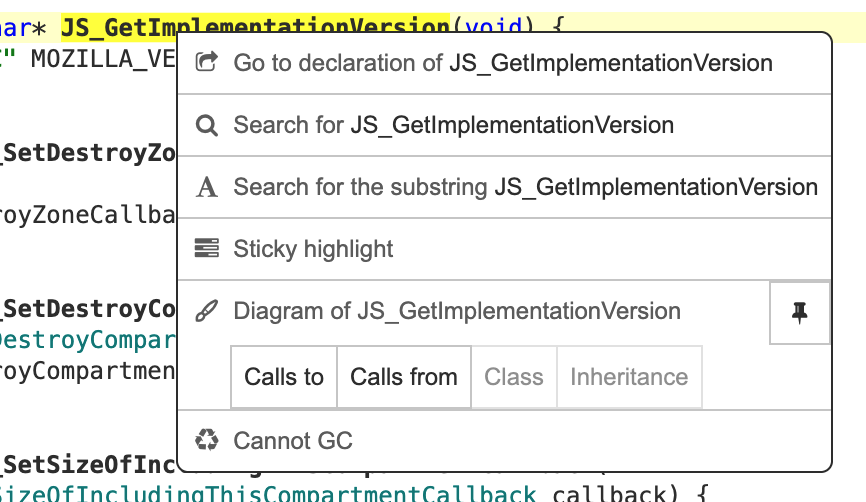Click SizeOfIncludingThisCompartmentCallback type in the code
Viewport: 866px width, 502px height.
pos(270,493)
